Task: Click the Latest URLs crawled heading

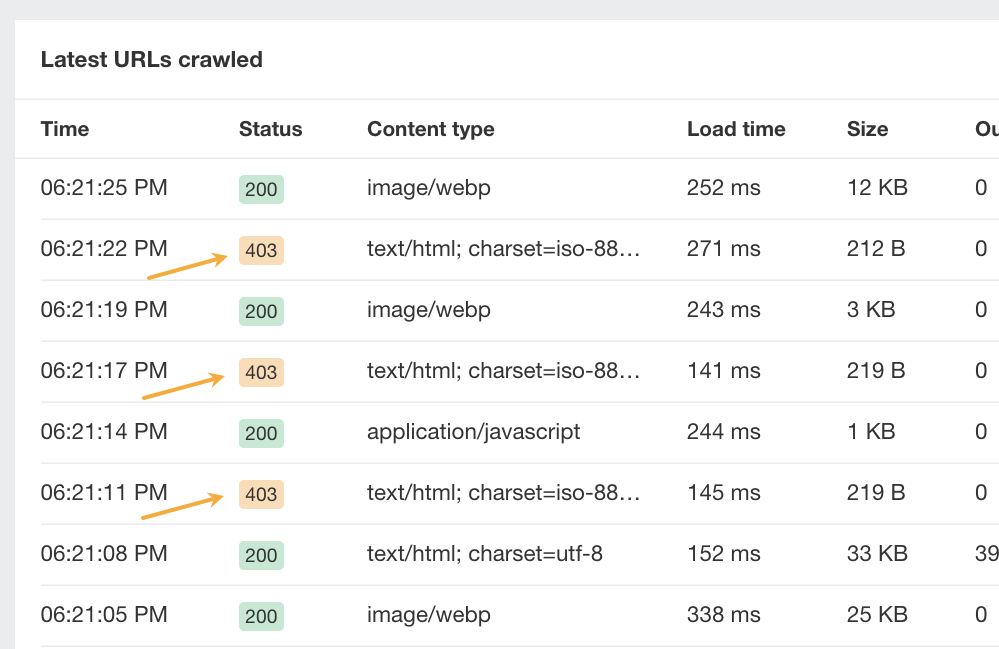Action: pos(151,59)
